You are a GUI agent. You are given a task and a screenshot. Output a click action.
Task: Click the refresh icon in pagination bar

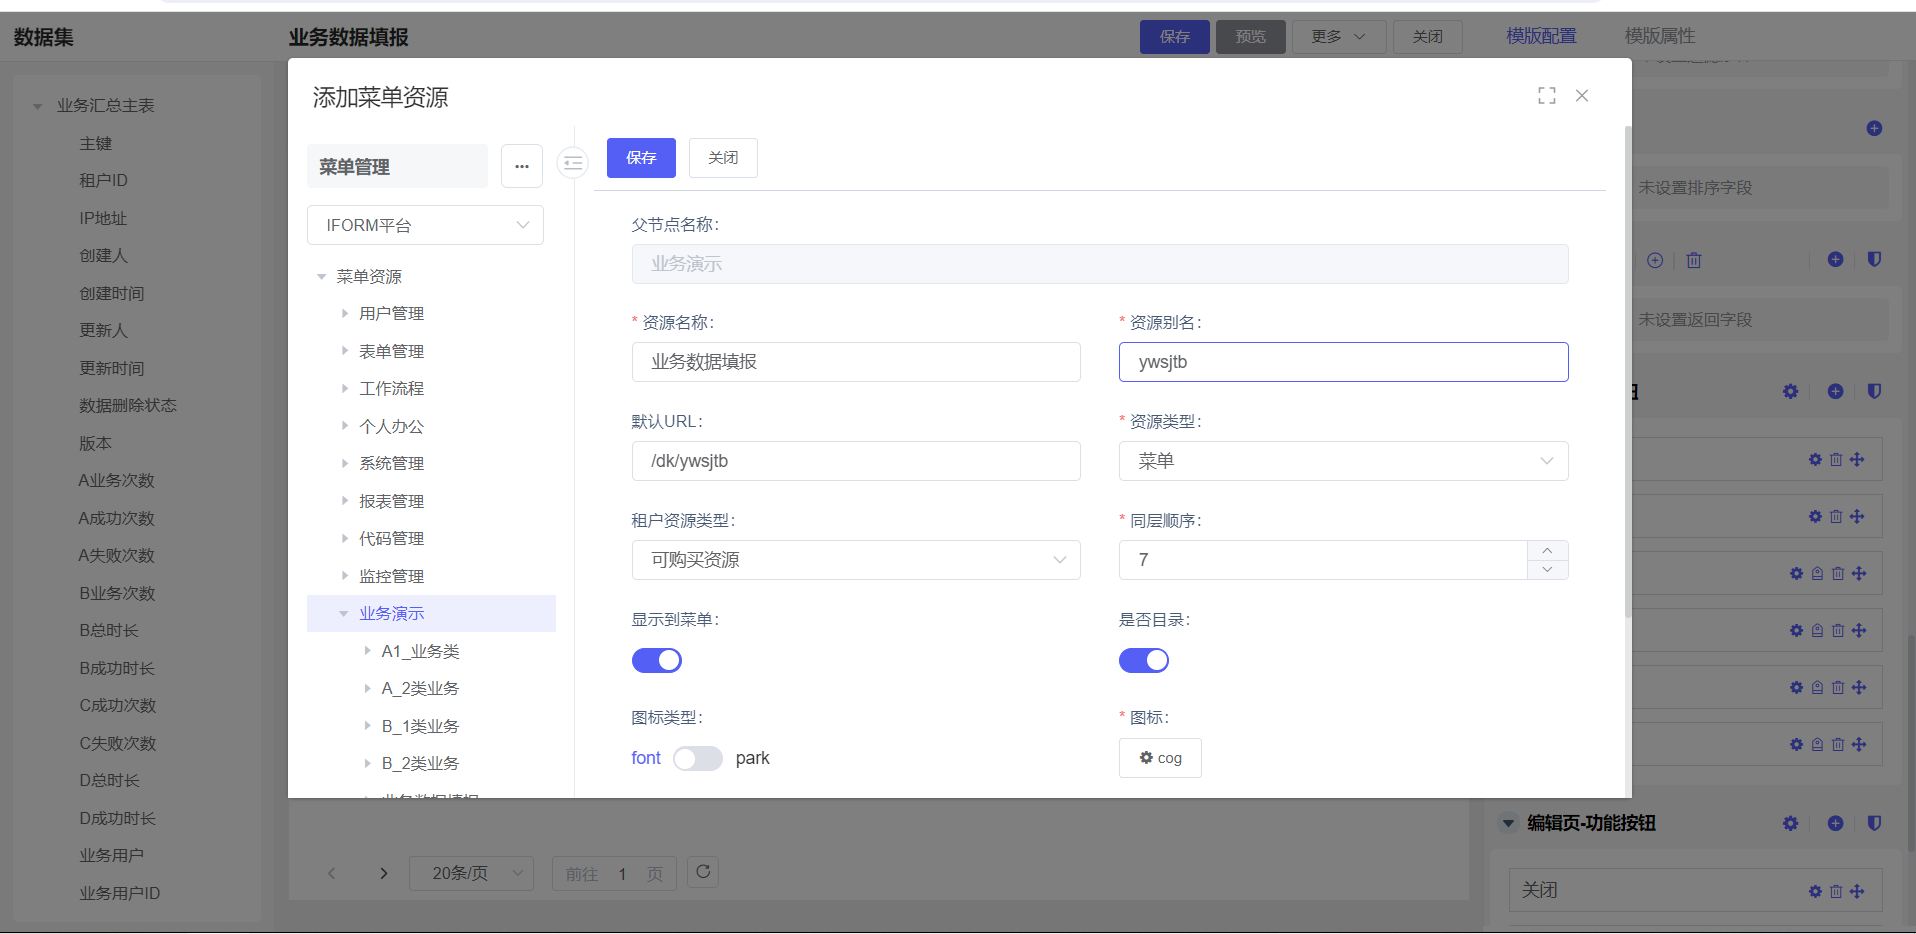703,872
